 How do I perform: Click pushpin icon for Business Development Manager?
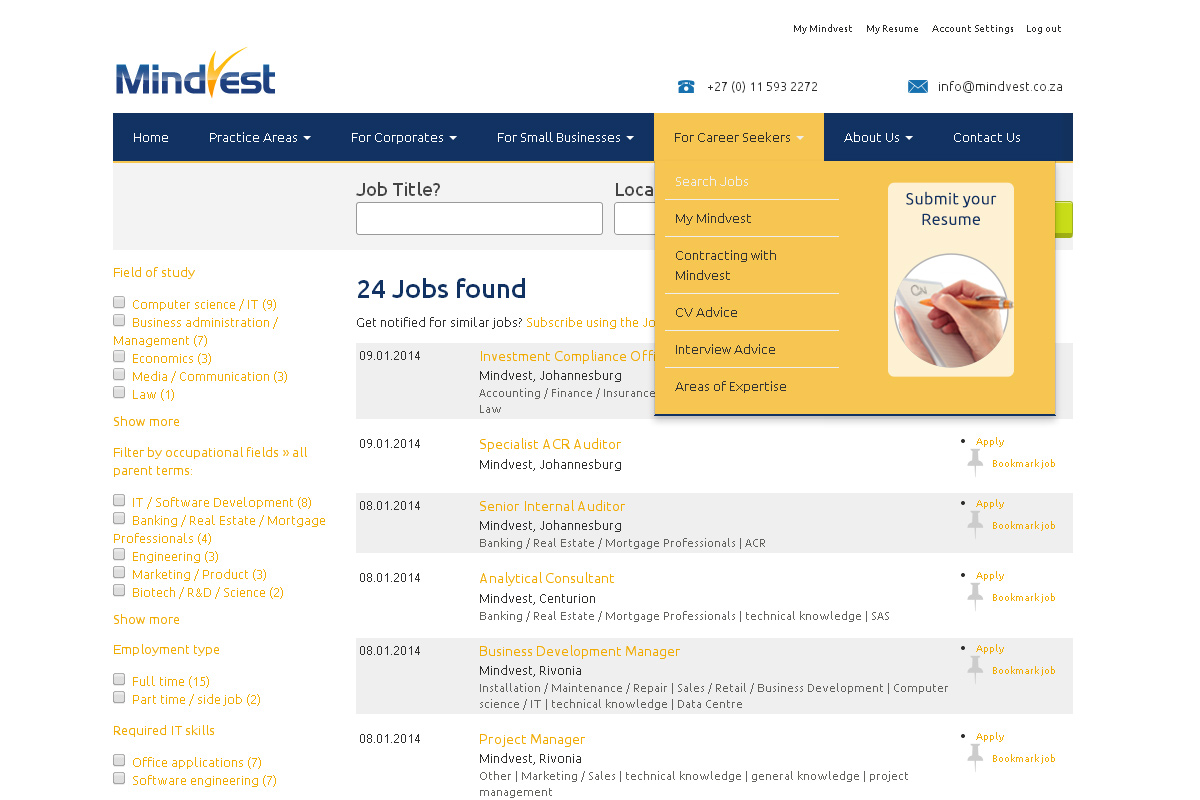tap(975, 669)
